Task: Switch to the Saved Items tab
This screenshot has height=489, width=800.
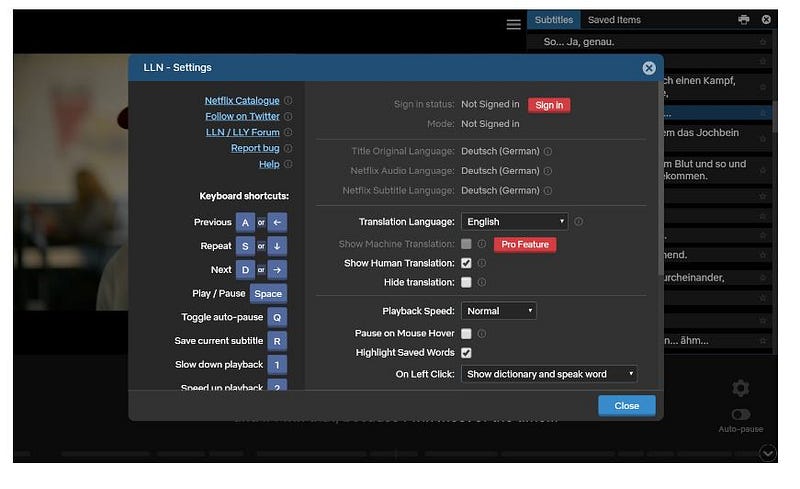Action: click(x=614, y=20)
